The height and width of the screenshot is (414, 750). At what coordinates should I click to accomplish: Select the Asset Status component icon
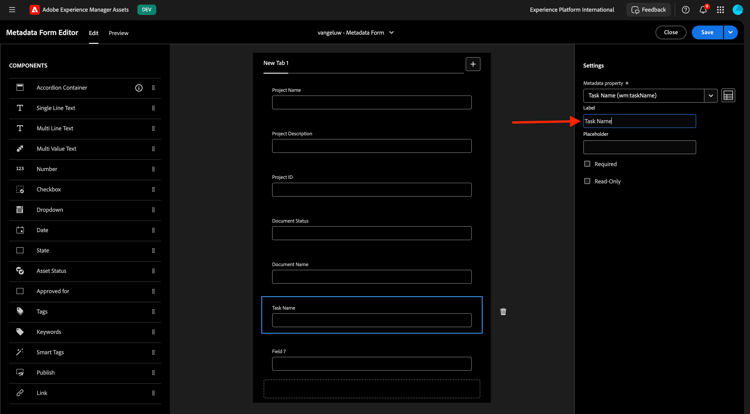[20, 271]
